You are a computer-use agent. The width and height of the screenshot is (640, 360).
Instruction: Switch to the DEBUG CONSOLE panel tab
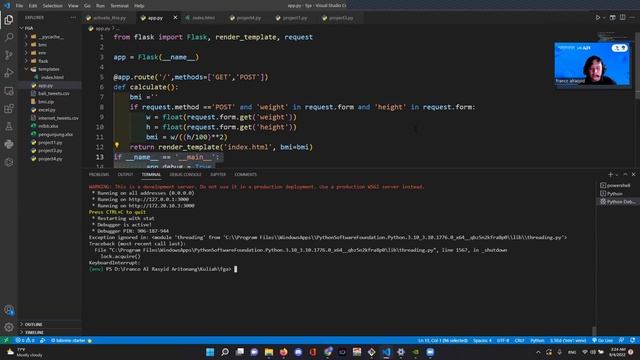185,174
